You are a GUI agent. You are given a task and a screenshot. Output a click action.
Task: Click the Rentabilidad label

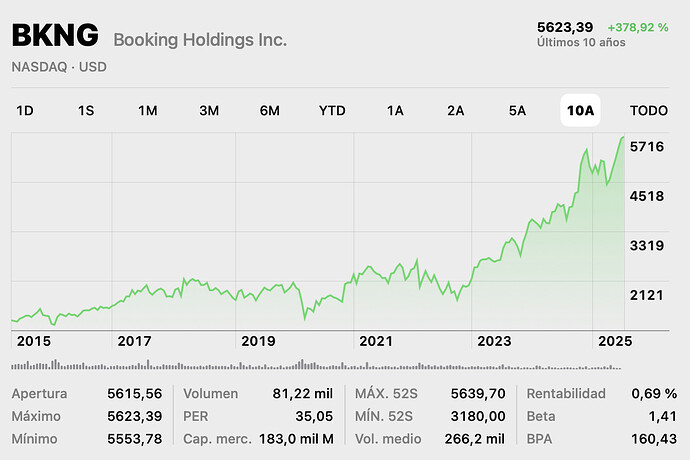point(566,394)
